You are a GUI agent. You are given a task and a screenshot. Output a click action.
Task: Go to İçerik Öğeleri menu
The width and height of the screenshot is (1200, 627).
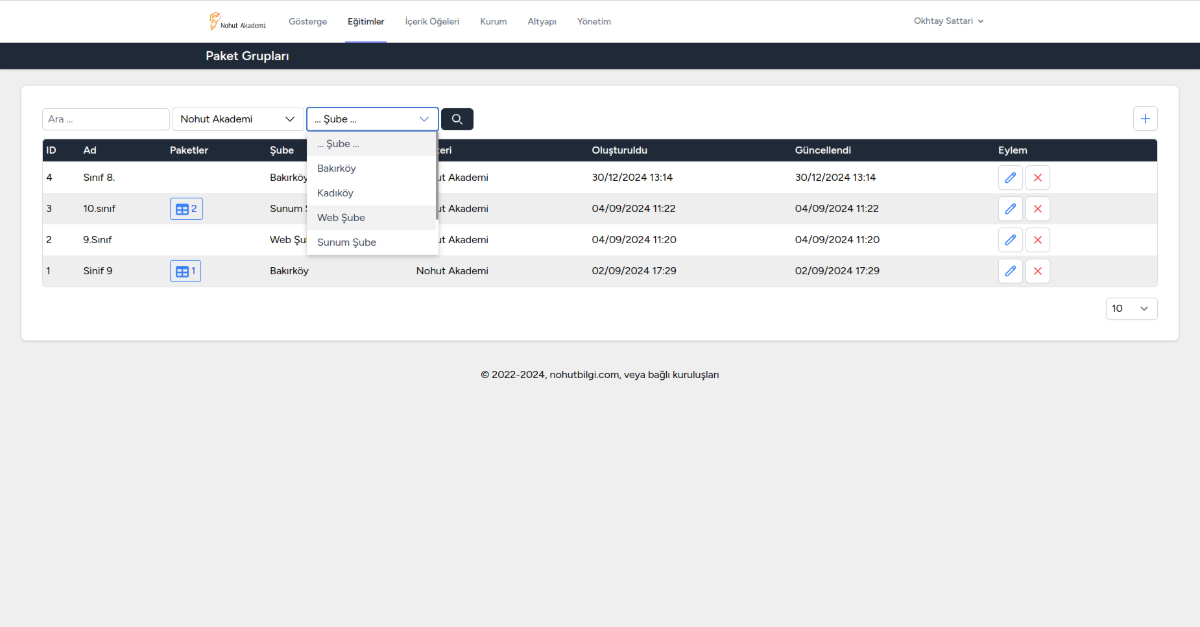pyautogui.click(x=432, y=21)
